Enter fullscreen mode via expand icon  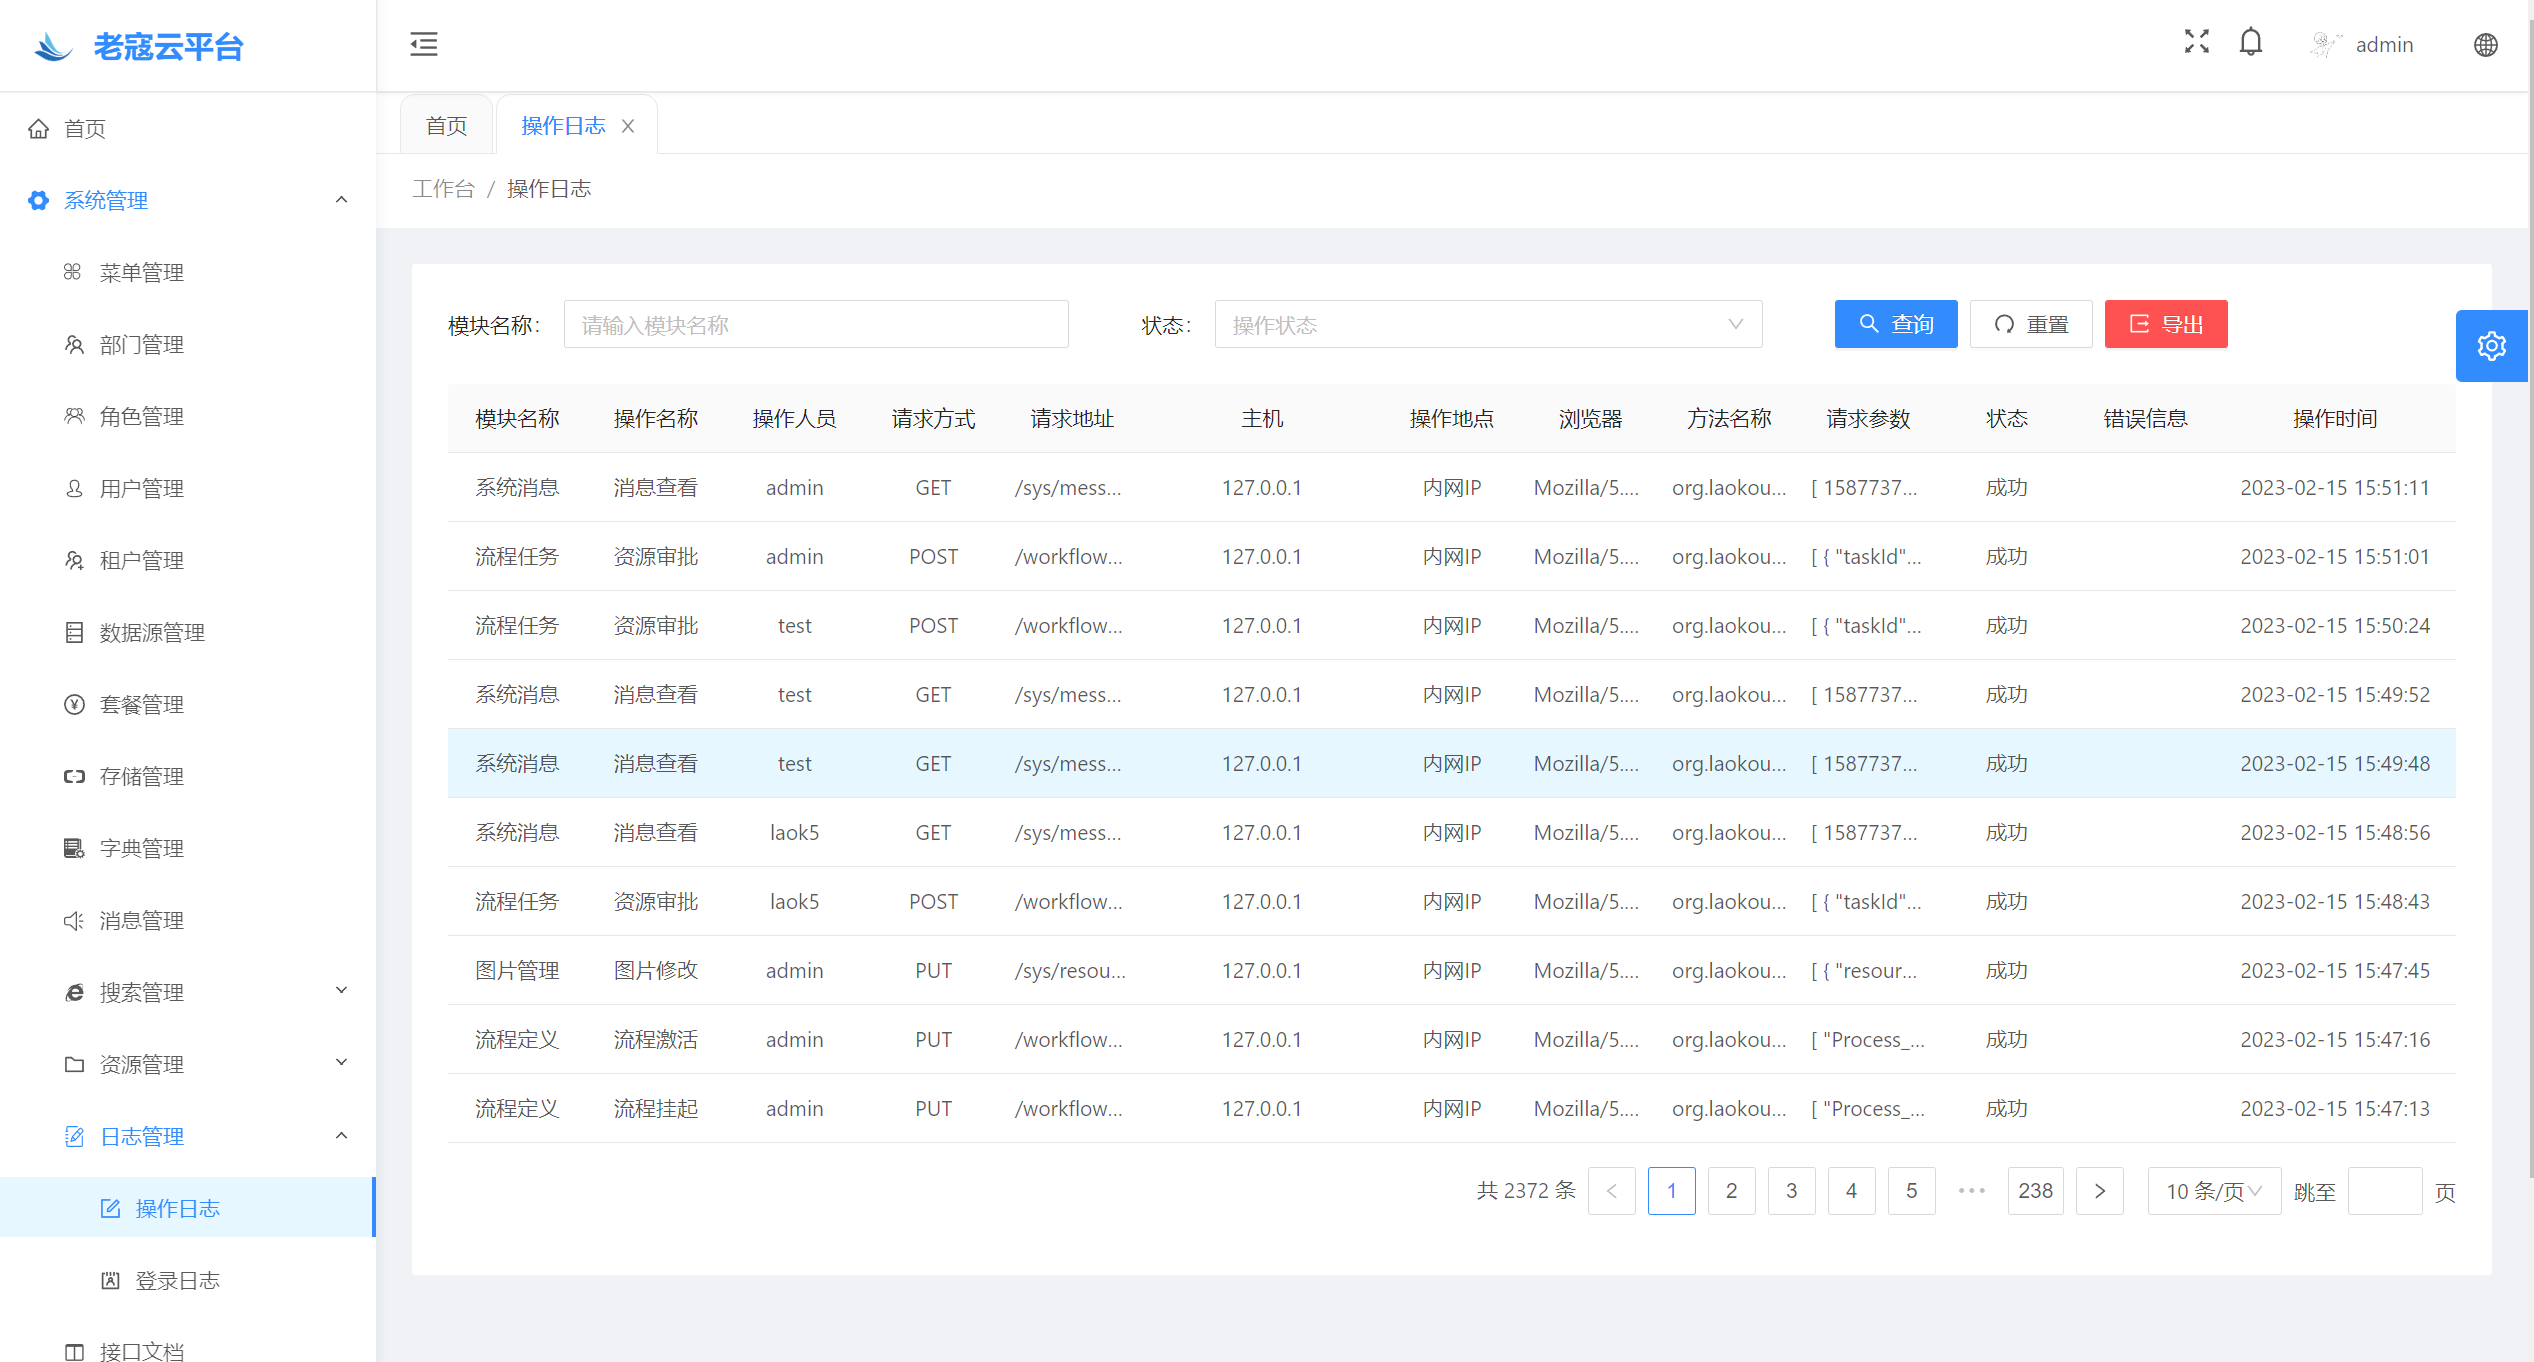2196,42
